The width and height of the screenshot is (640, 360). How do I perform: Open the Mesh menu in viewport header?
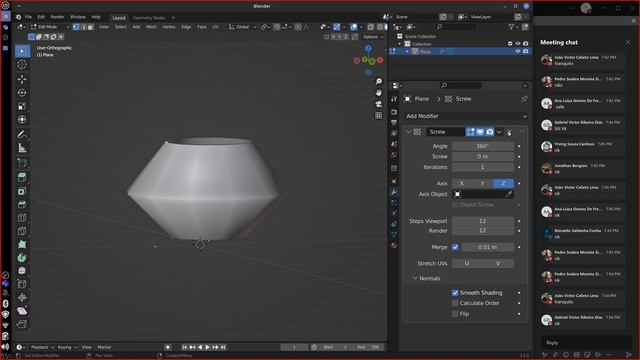click(151, 27)
